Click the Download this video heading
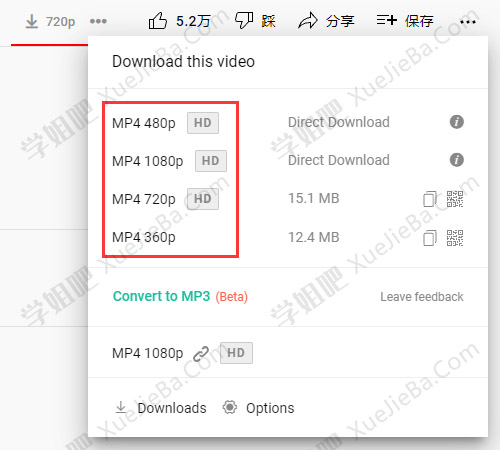The height and width of the screenshot is (450, 500). [183, 61]
